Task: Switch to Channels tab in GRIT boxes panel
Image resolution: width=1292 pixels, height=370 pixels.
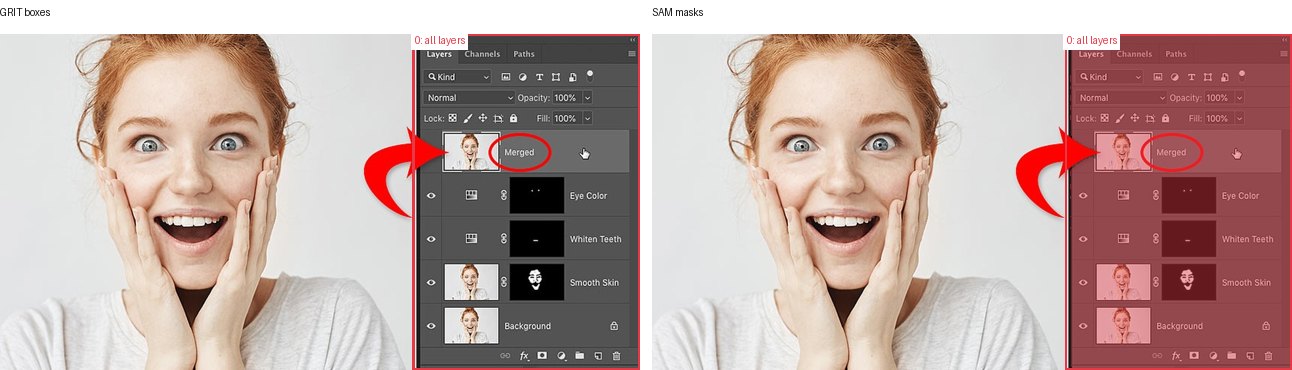Action: [482, 54]
